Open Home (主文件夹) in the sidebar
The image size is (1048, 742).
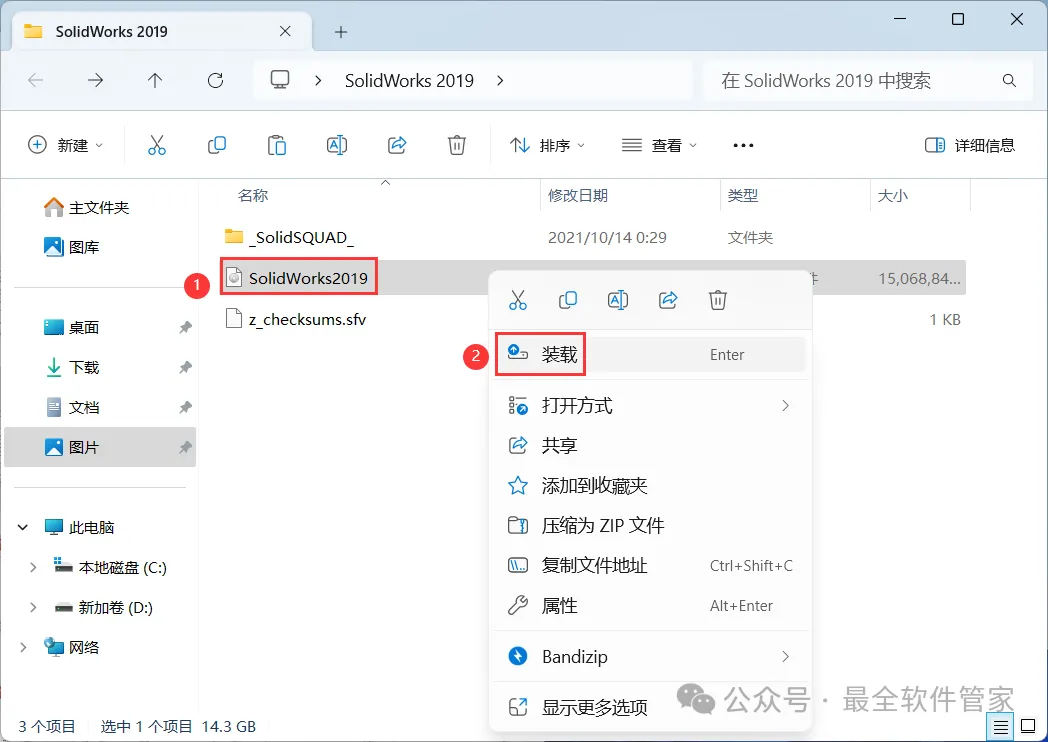(x=86, y=207)
